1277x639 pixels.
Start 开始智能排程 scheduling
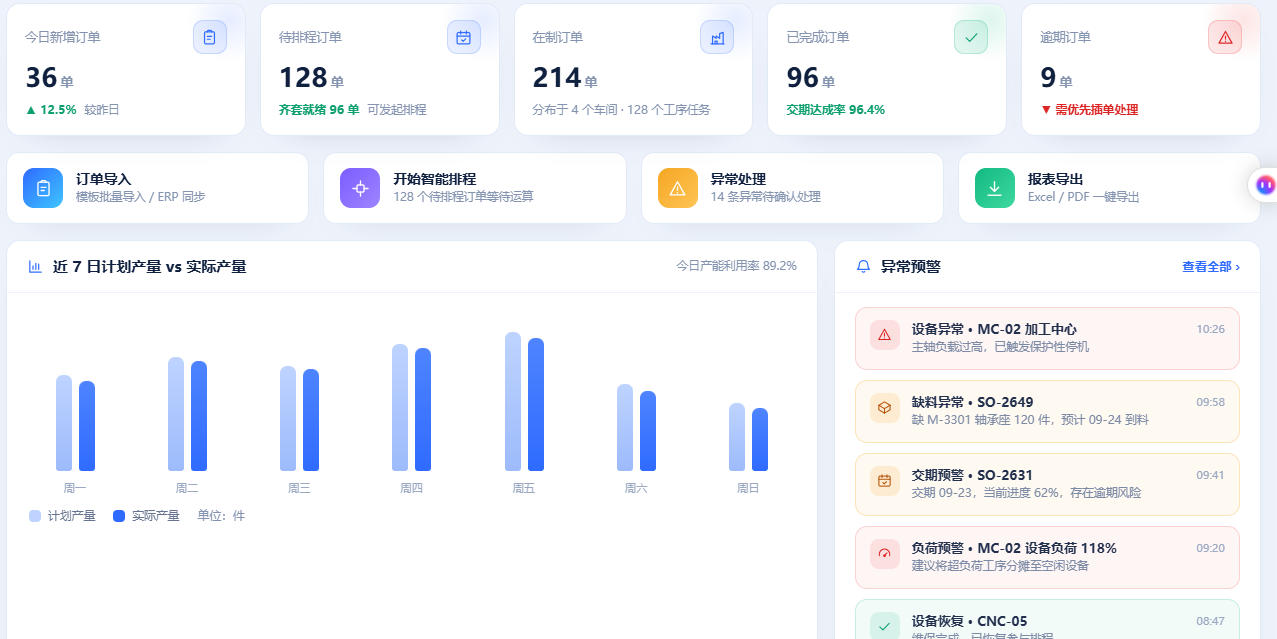[475, 188]
